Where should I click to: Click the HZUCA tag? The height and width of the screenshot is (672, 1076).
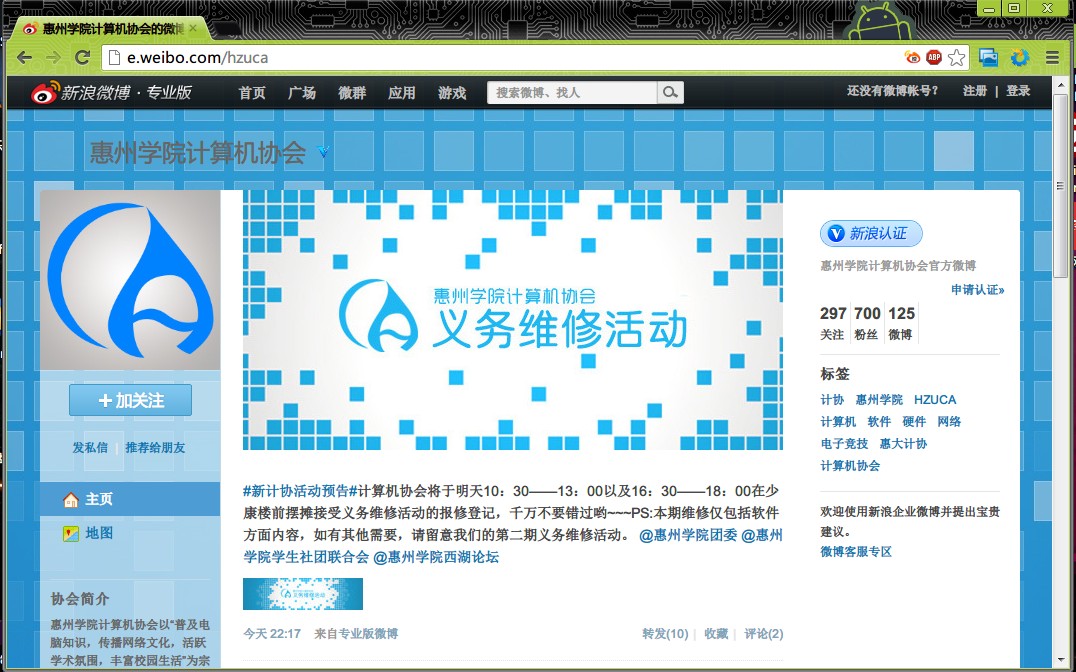[x=935, y=399]
